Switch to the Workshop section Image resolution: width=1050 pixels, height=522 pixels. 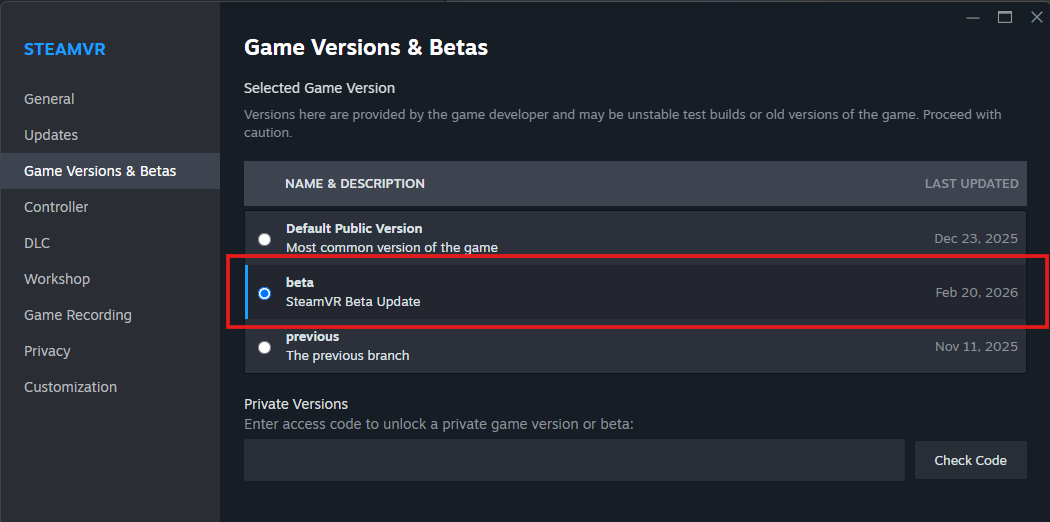click(x=57, y=279)
